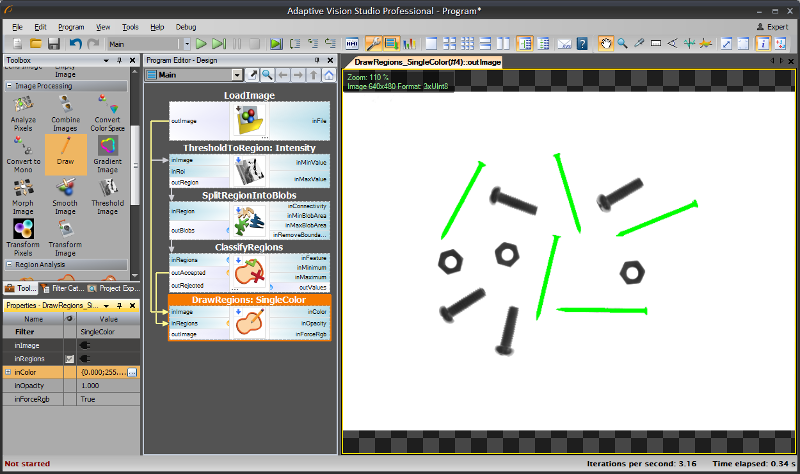Open the Main program dropdown in Program Editor
The image size is (800, 474).
pos(236,75)
